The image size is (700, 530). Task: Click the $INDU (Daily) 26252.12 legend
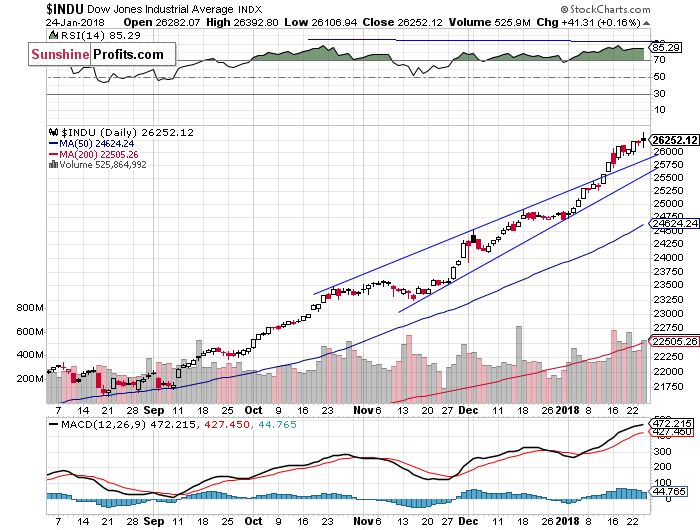tap(127, 133)
